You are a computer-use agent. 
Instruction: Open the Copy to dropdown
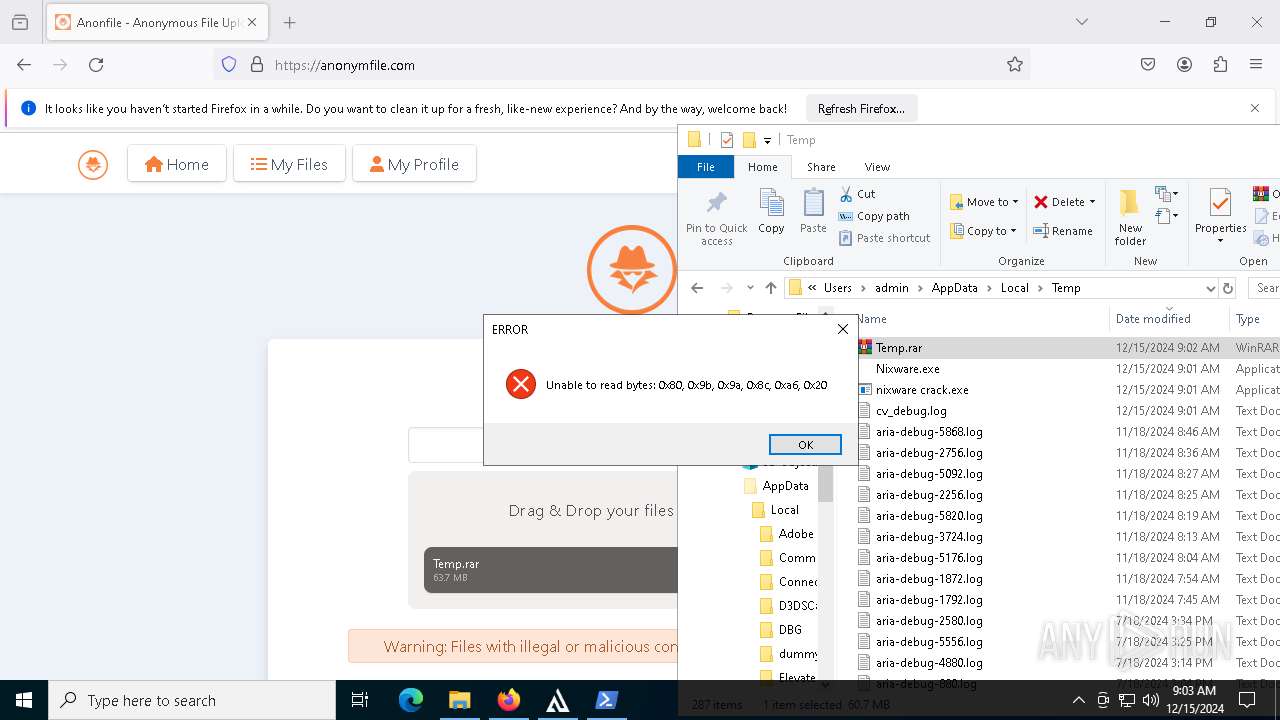[984, 231]
